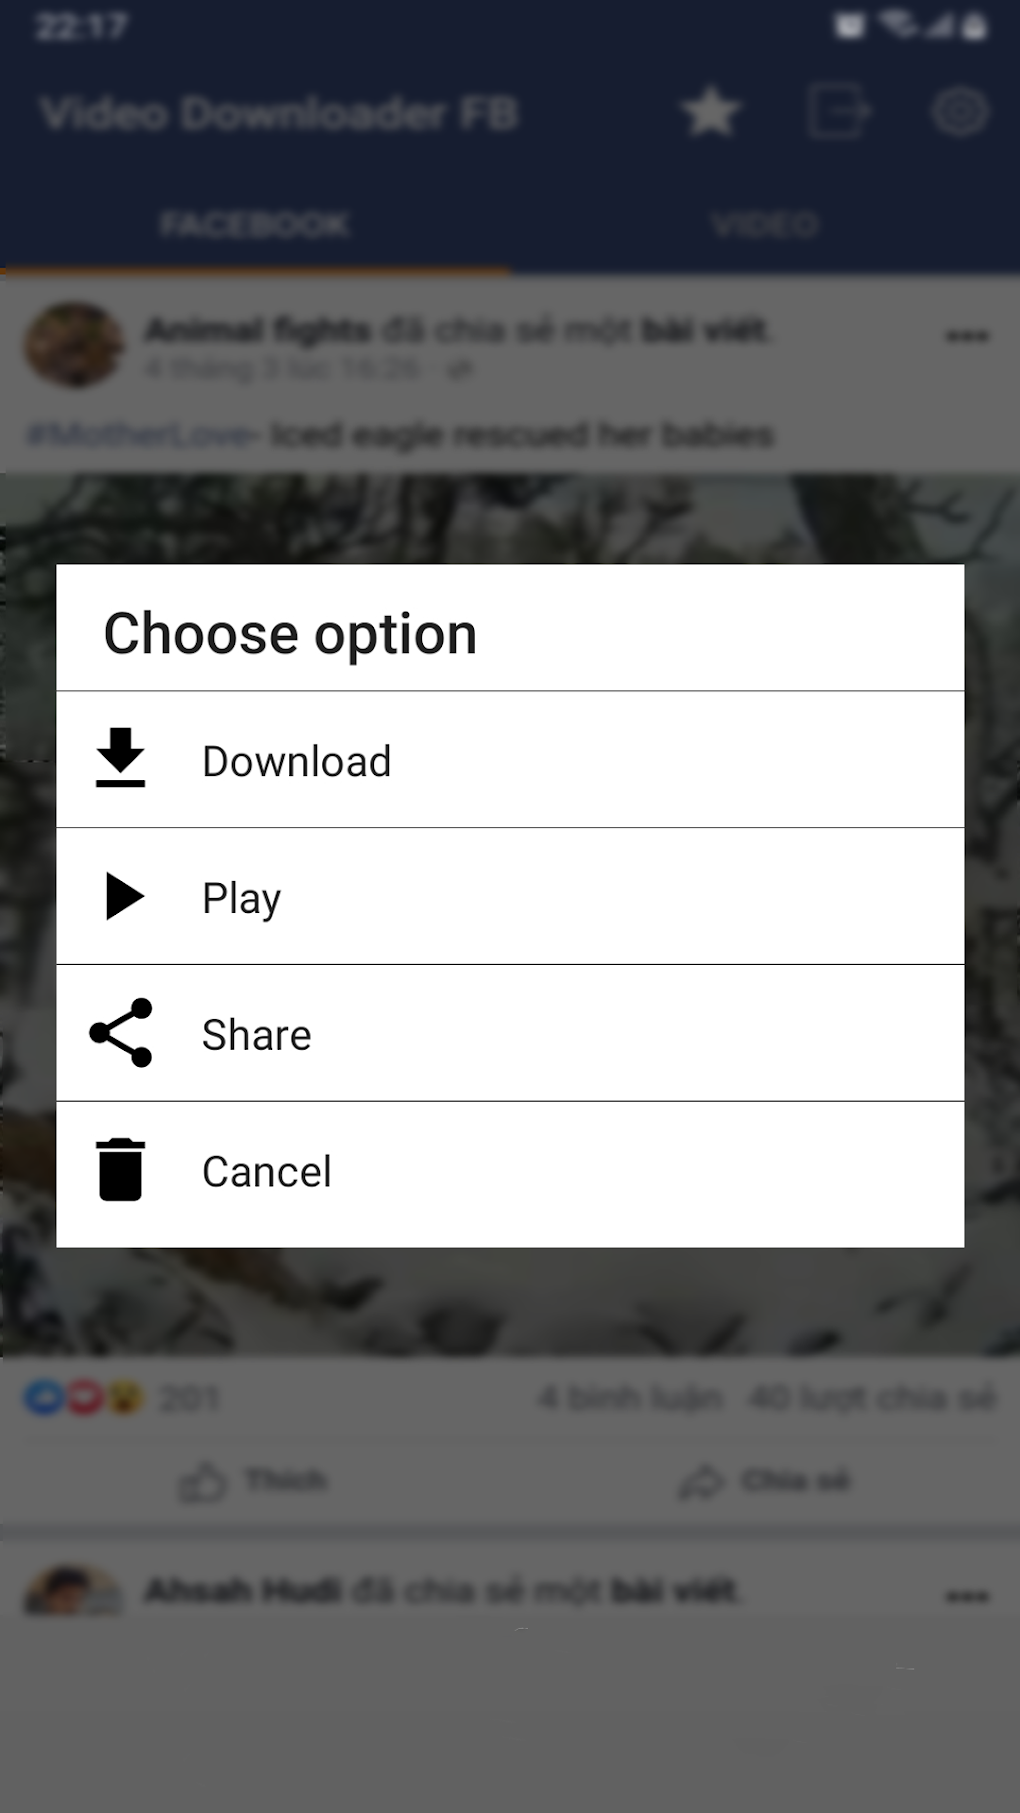The width and height of the screenshot is (1020, 1813).
Task: Click the trash can icon
Action: 121,1170
